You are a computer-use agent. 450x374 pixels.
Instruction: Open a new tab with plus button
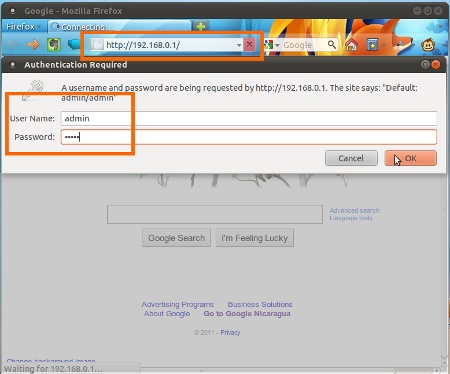(x=201, y=26)
